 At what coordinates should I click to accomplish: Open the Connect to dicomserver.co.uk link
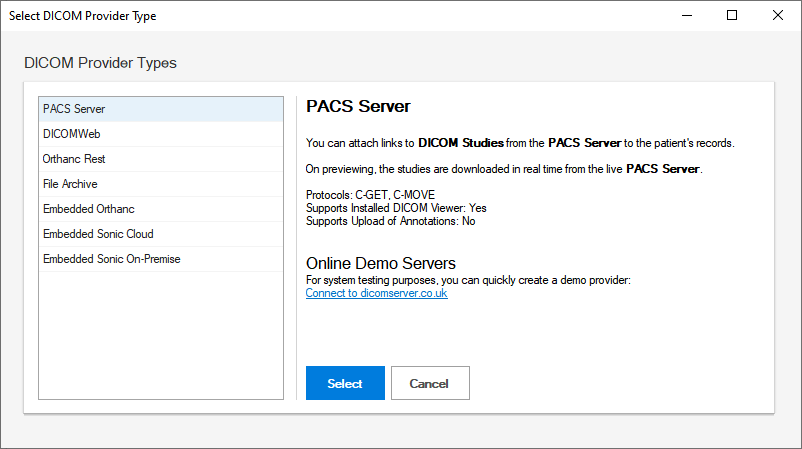point(376,294)
